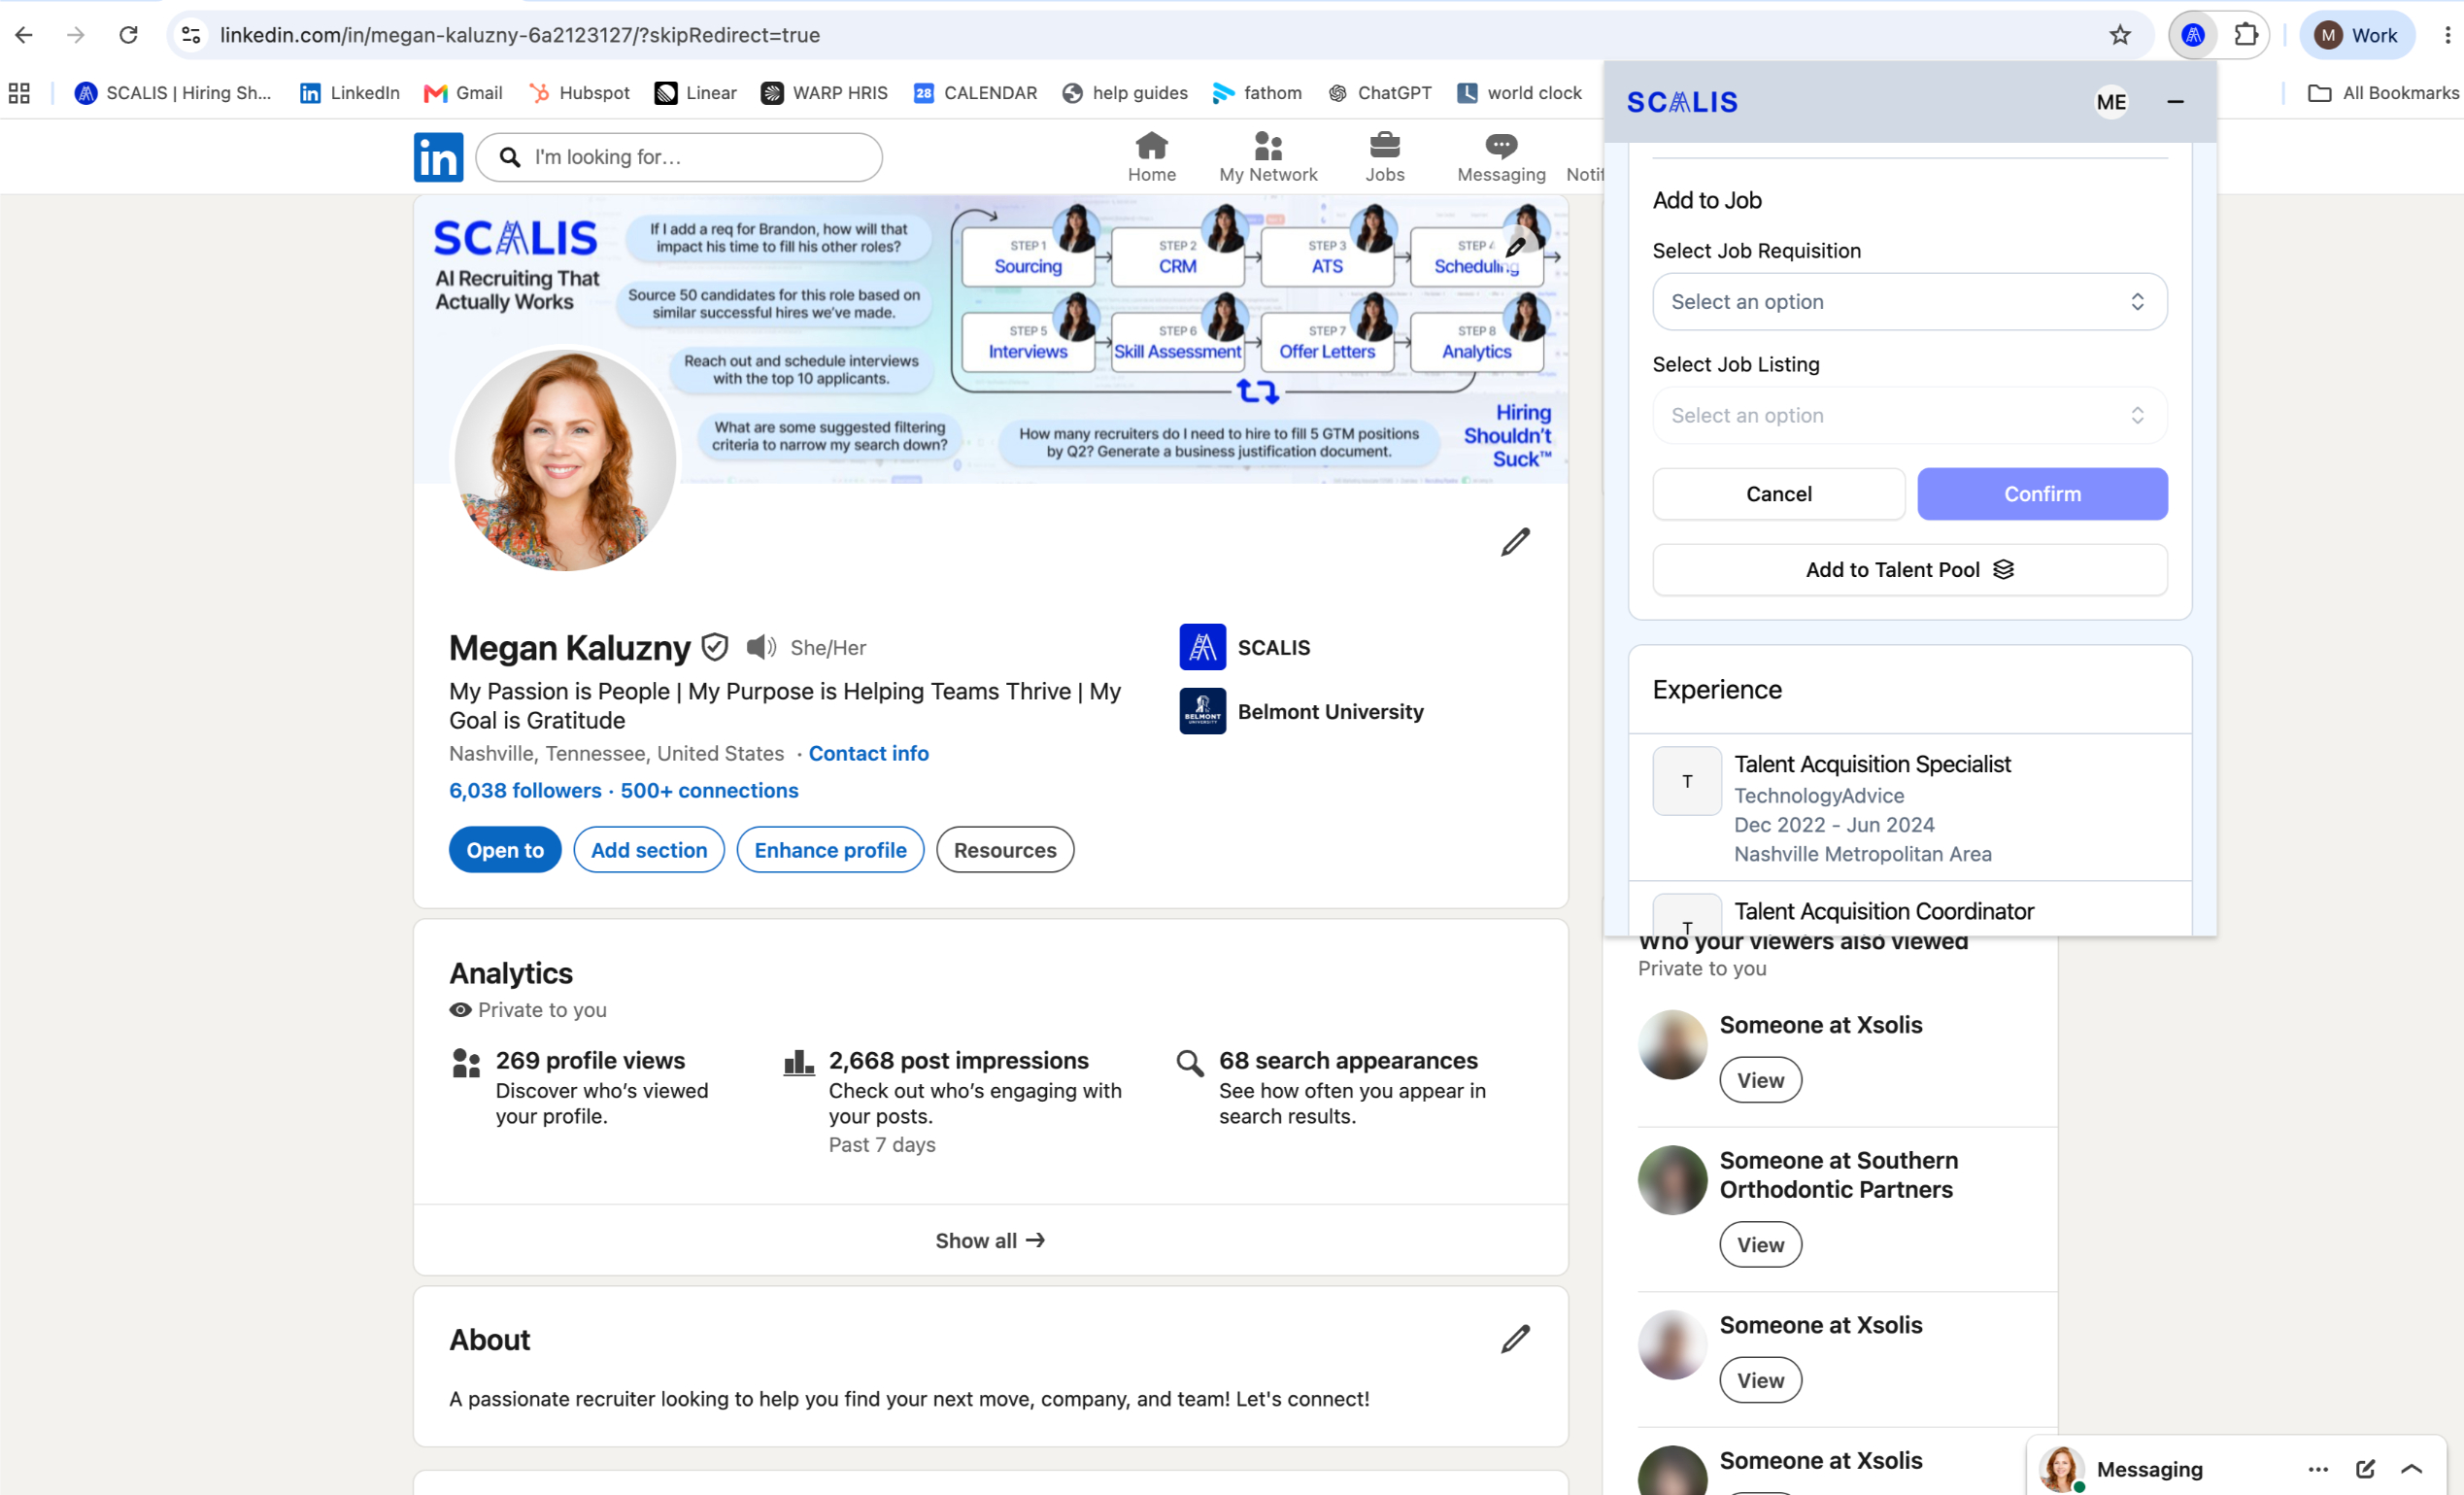Click the LinkedIn search field

click(679, 157)
